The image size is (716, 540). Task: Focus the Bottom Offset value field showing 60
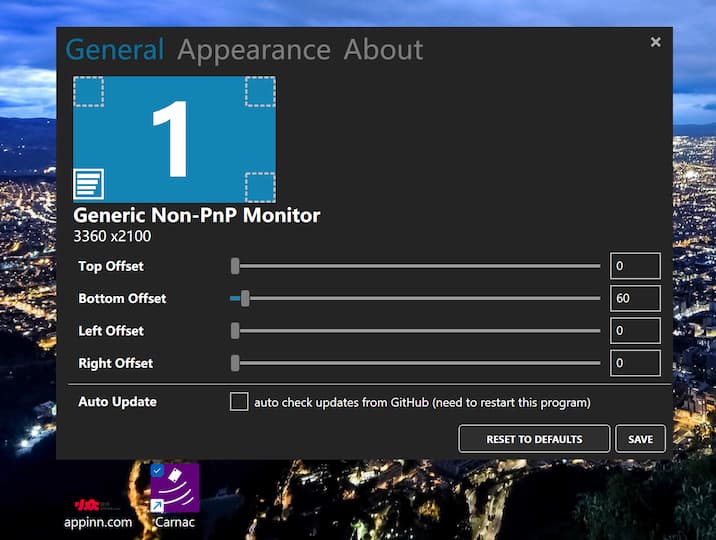click(635, 298)
